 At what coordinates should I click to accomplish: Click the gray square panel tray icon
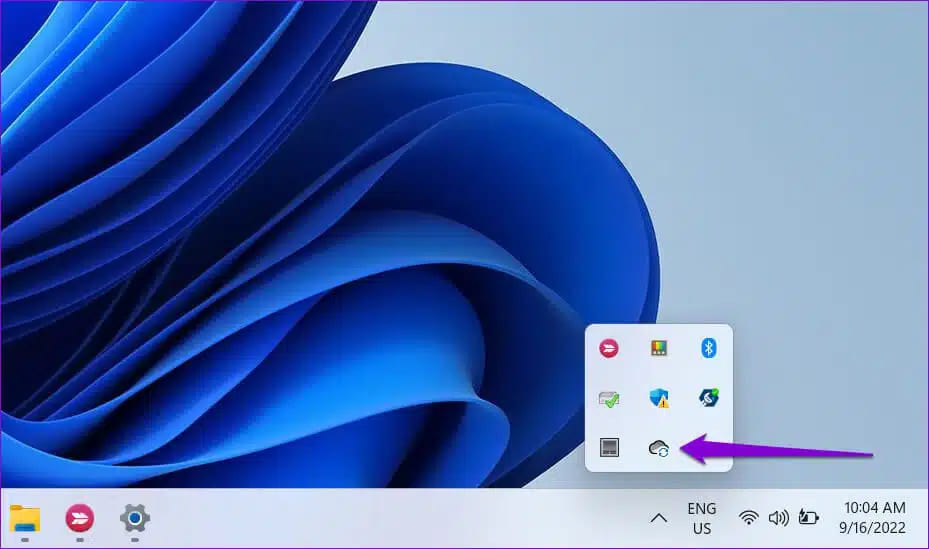point(608,448)
